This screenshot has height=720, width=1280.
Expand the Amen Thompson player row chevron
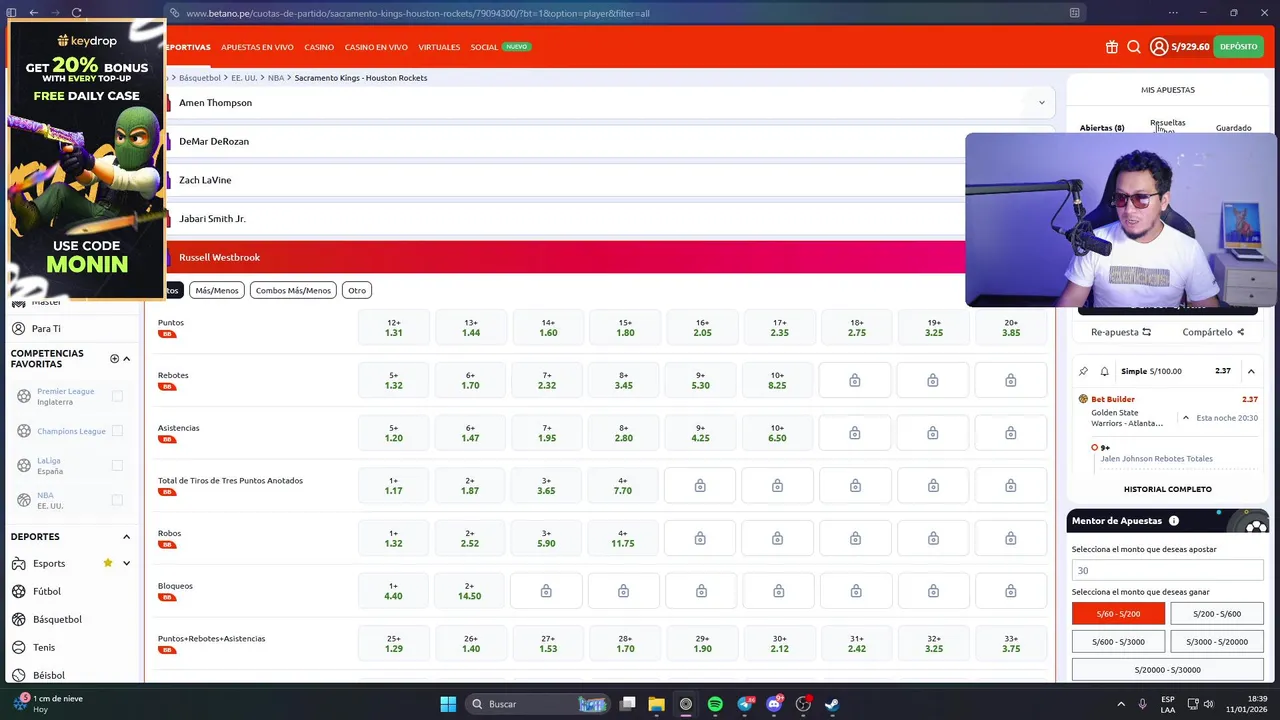(1041, 103)
